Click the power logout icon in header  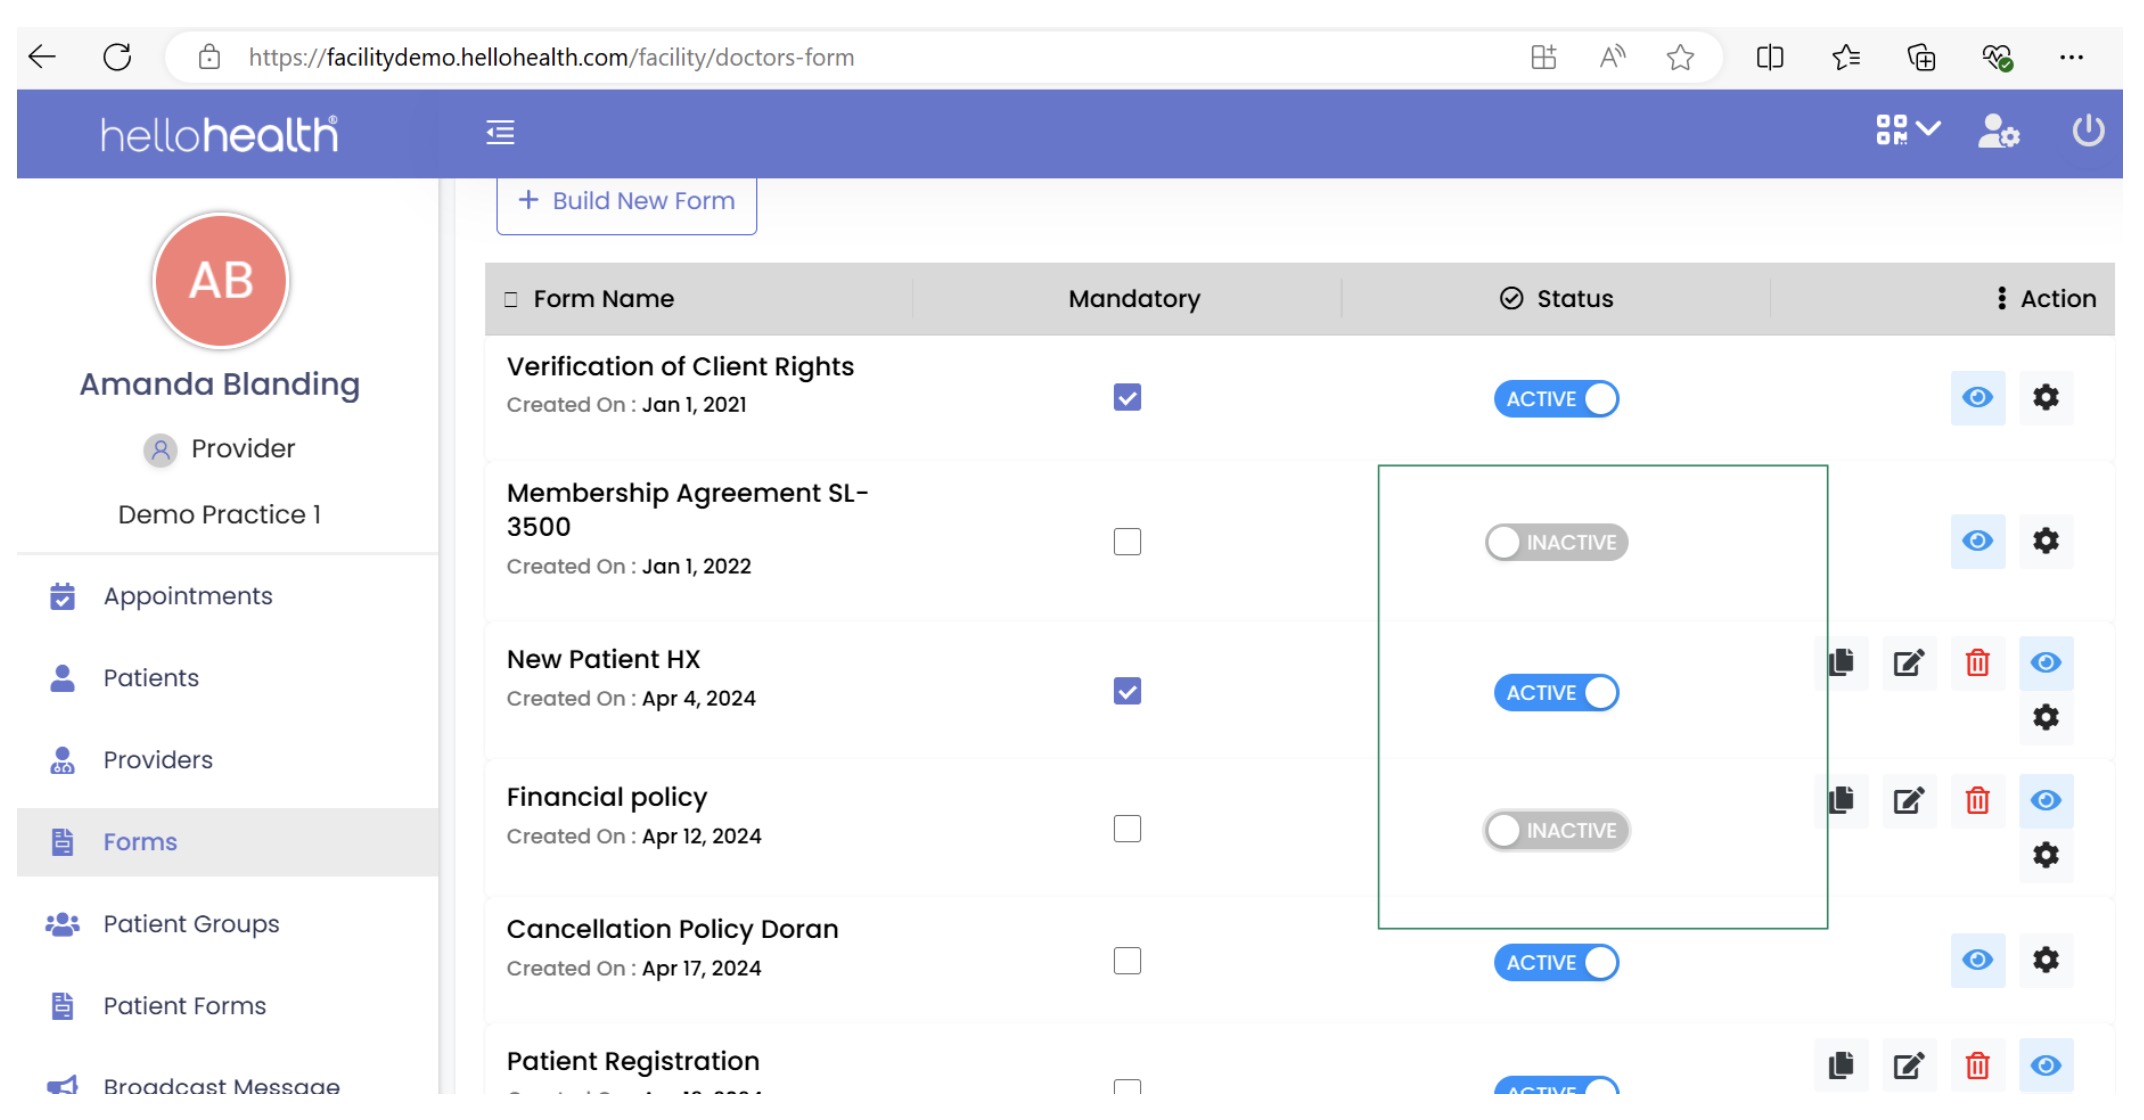pos(2087,131)
